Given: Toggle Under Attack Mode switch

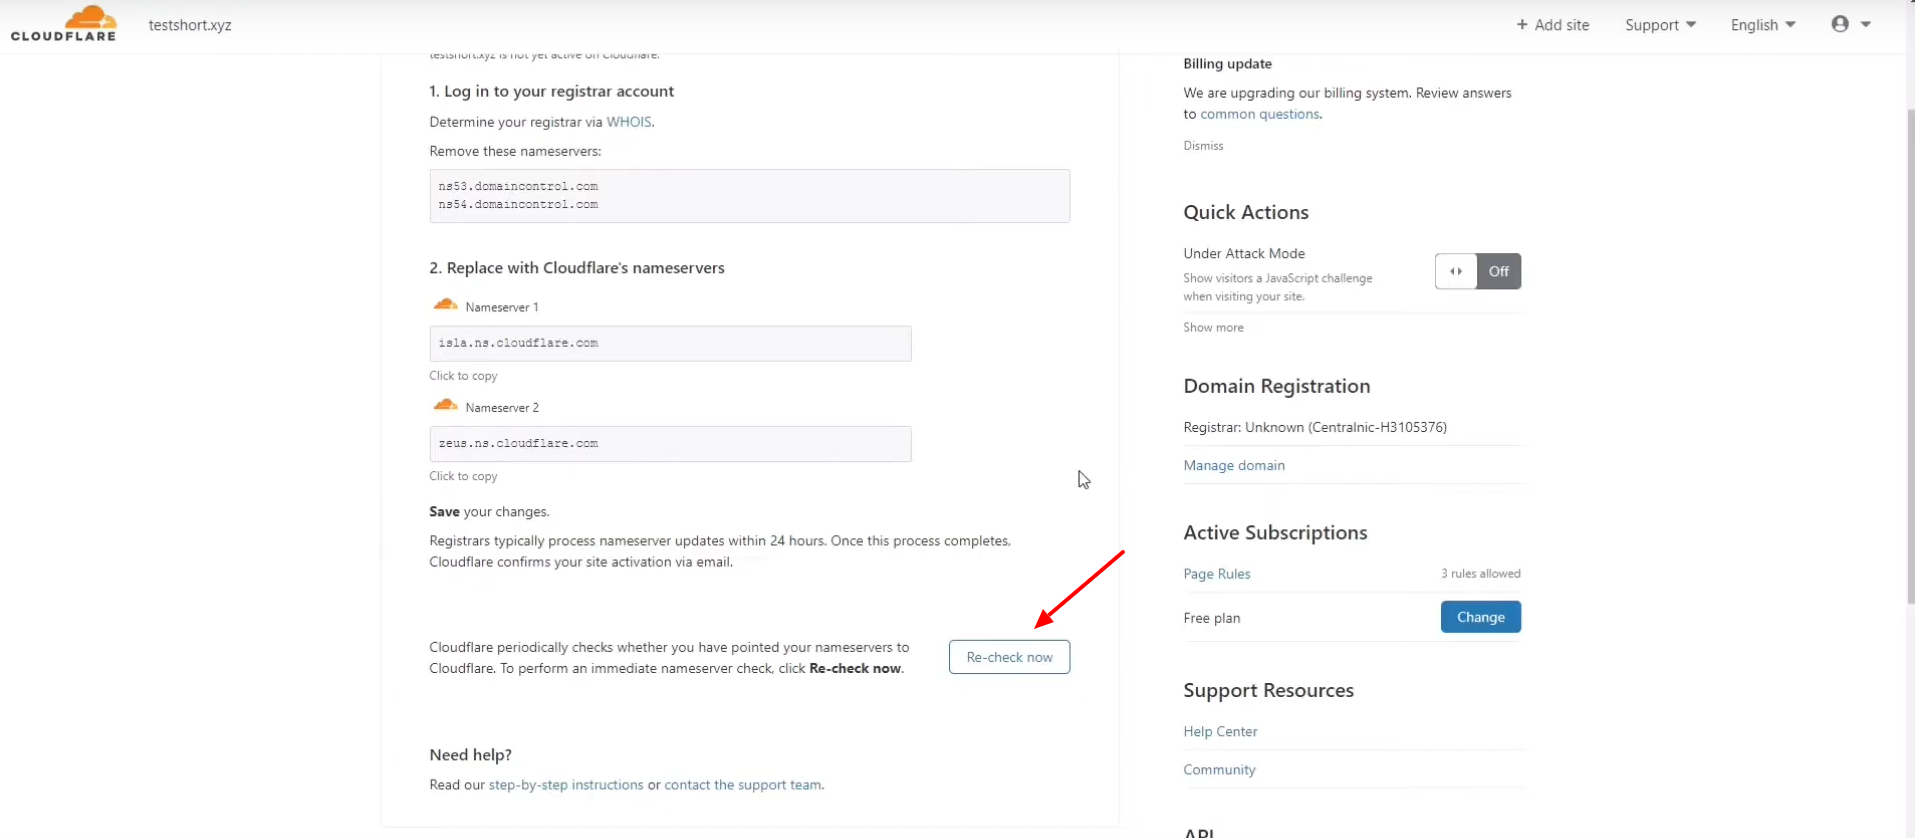Looking at the screenshot, I should (x=1478, y=271).
